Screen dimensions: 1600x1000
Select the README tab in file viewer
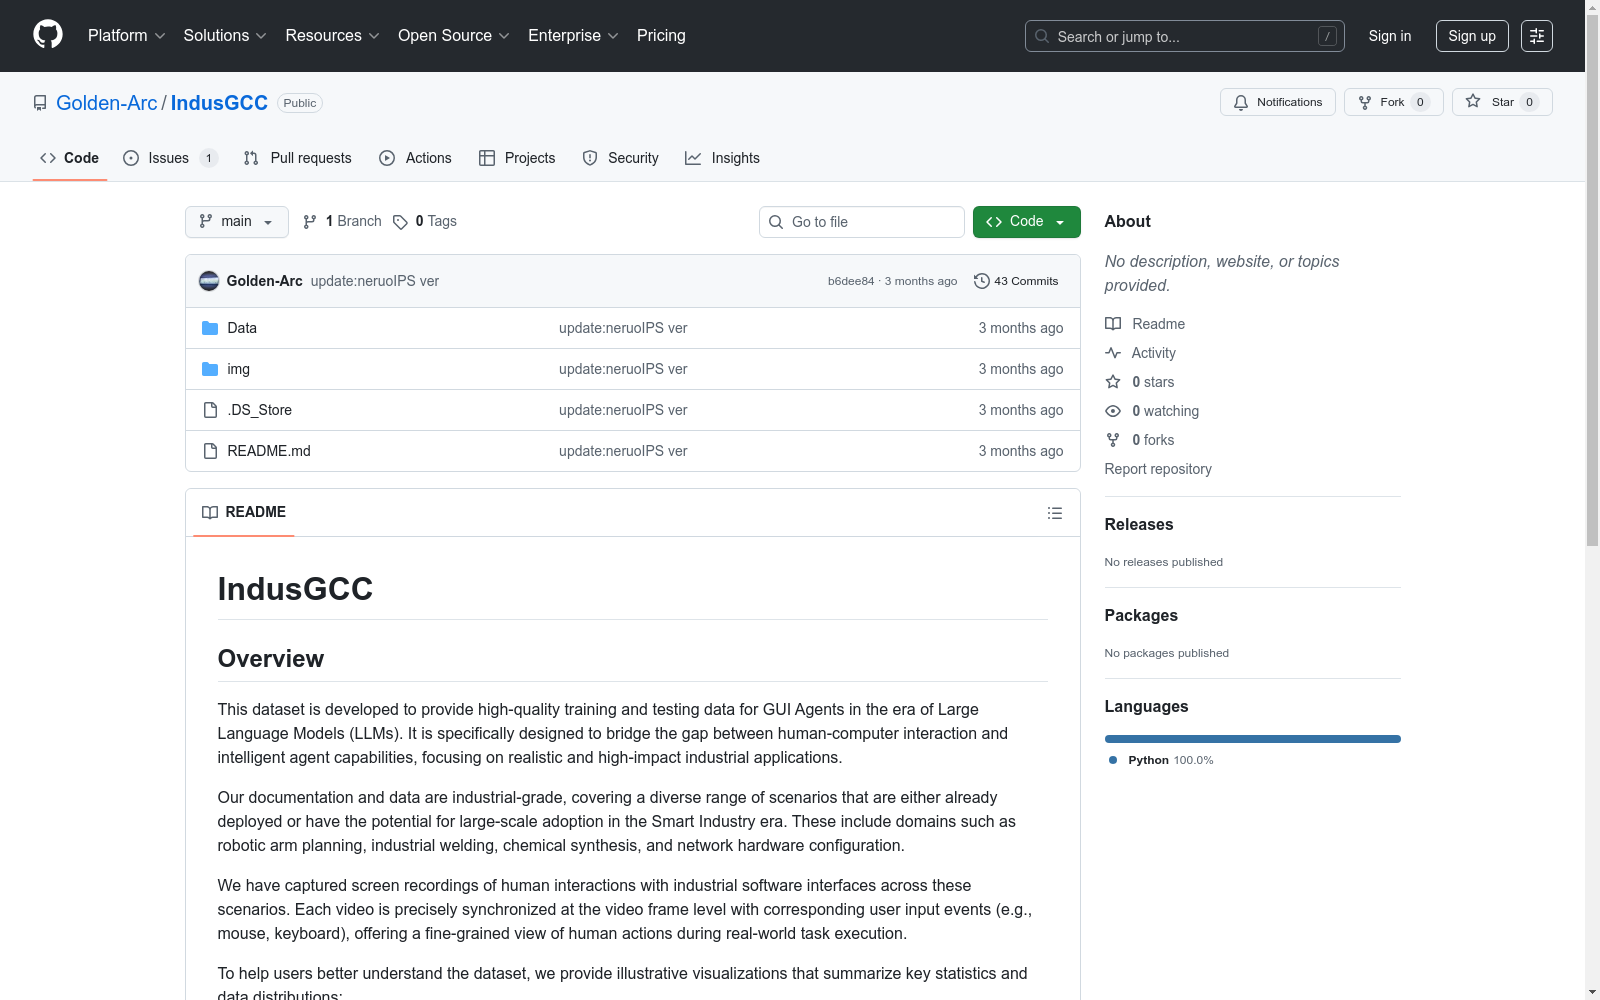[x=244, y=512]
